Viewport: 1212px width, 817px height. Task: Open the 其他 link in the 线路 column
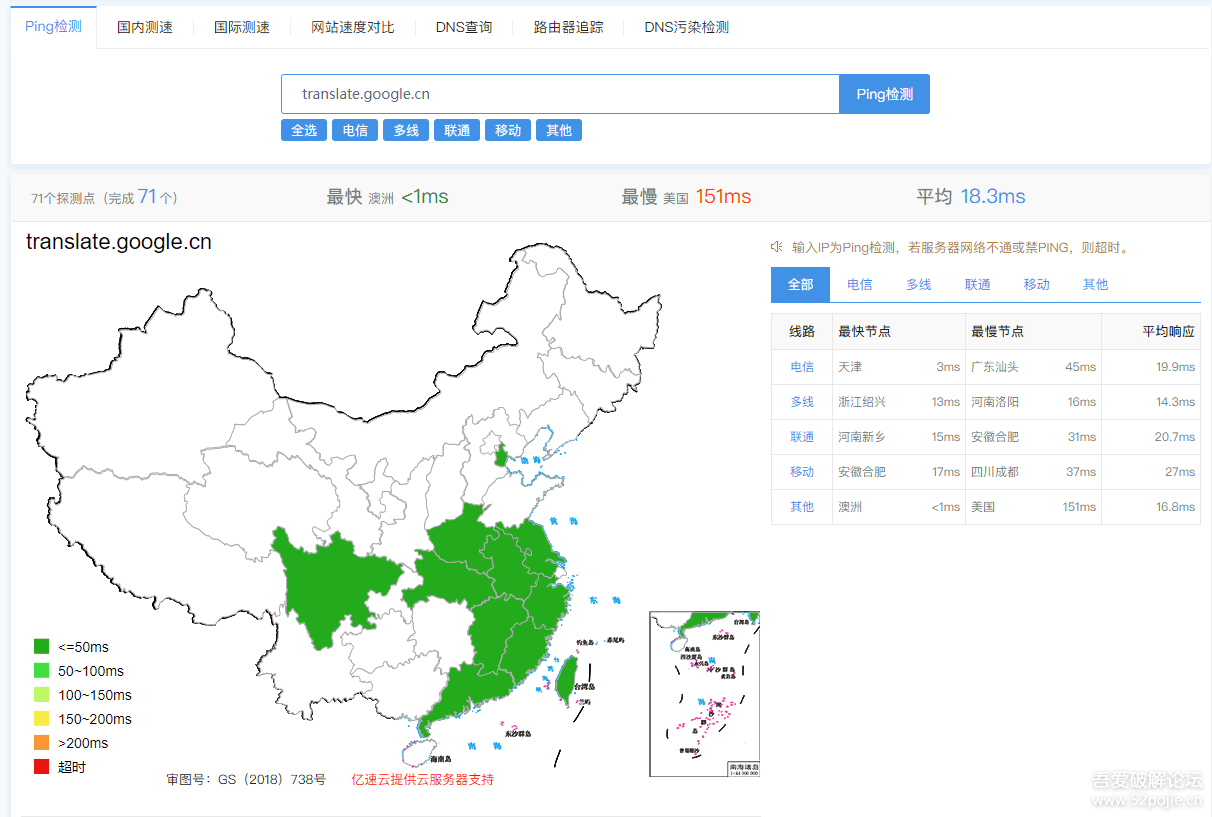click(802, 507)
